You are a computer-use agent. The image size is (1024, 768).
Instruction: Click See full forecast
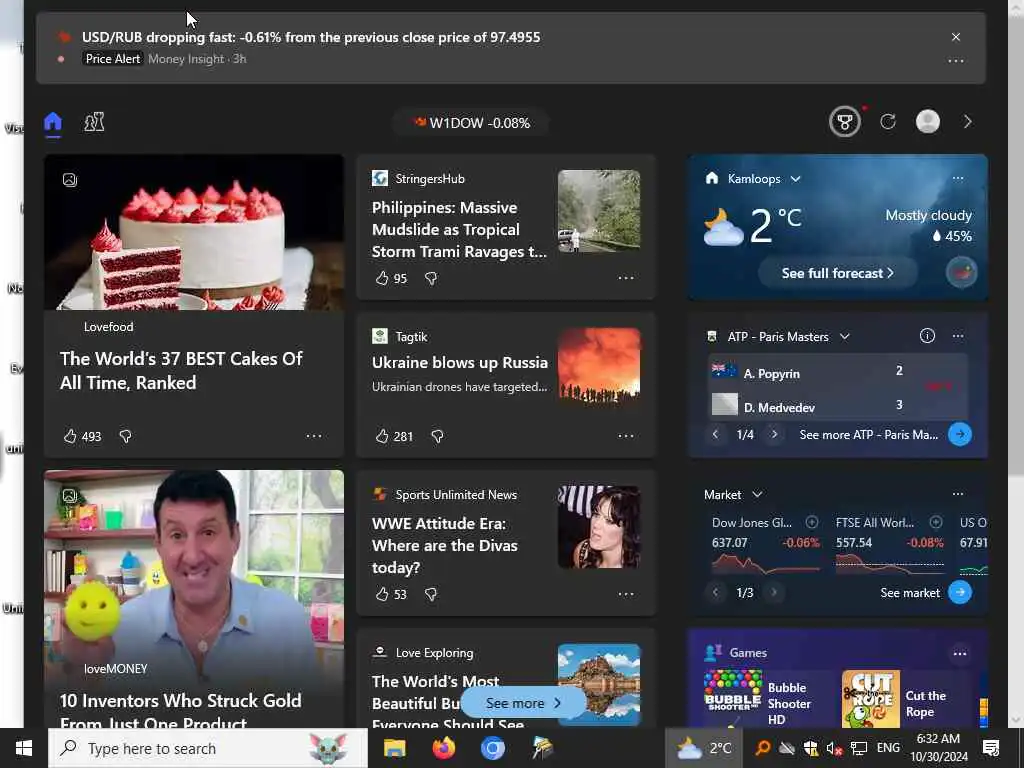point(838,273)
